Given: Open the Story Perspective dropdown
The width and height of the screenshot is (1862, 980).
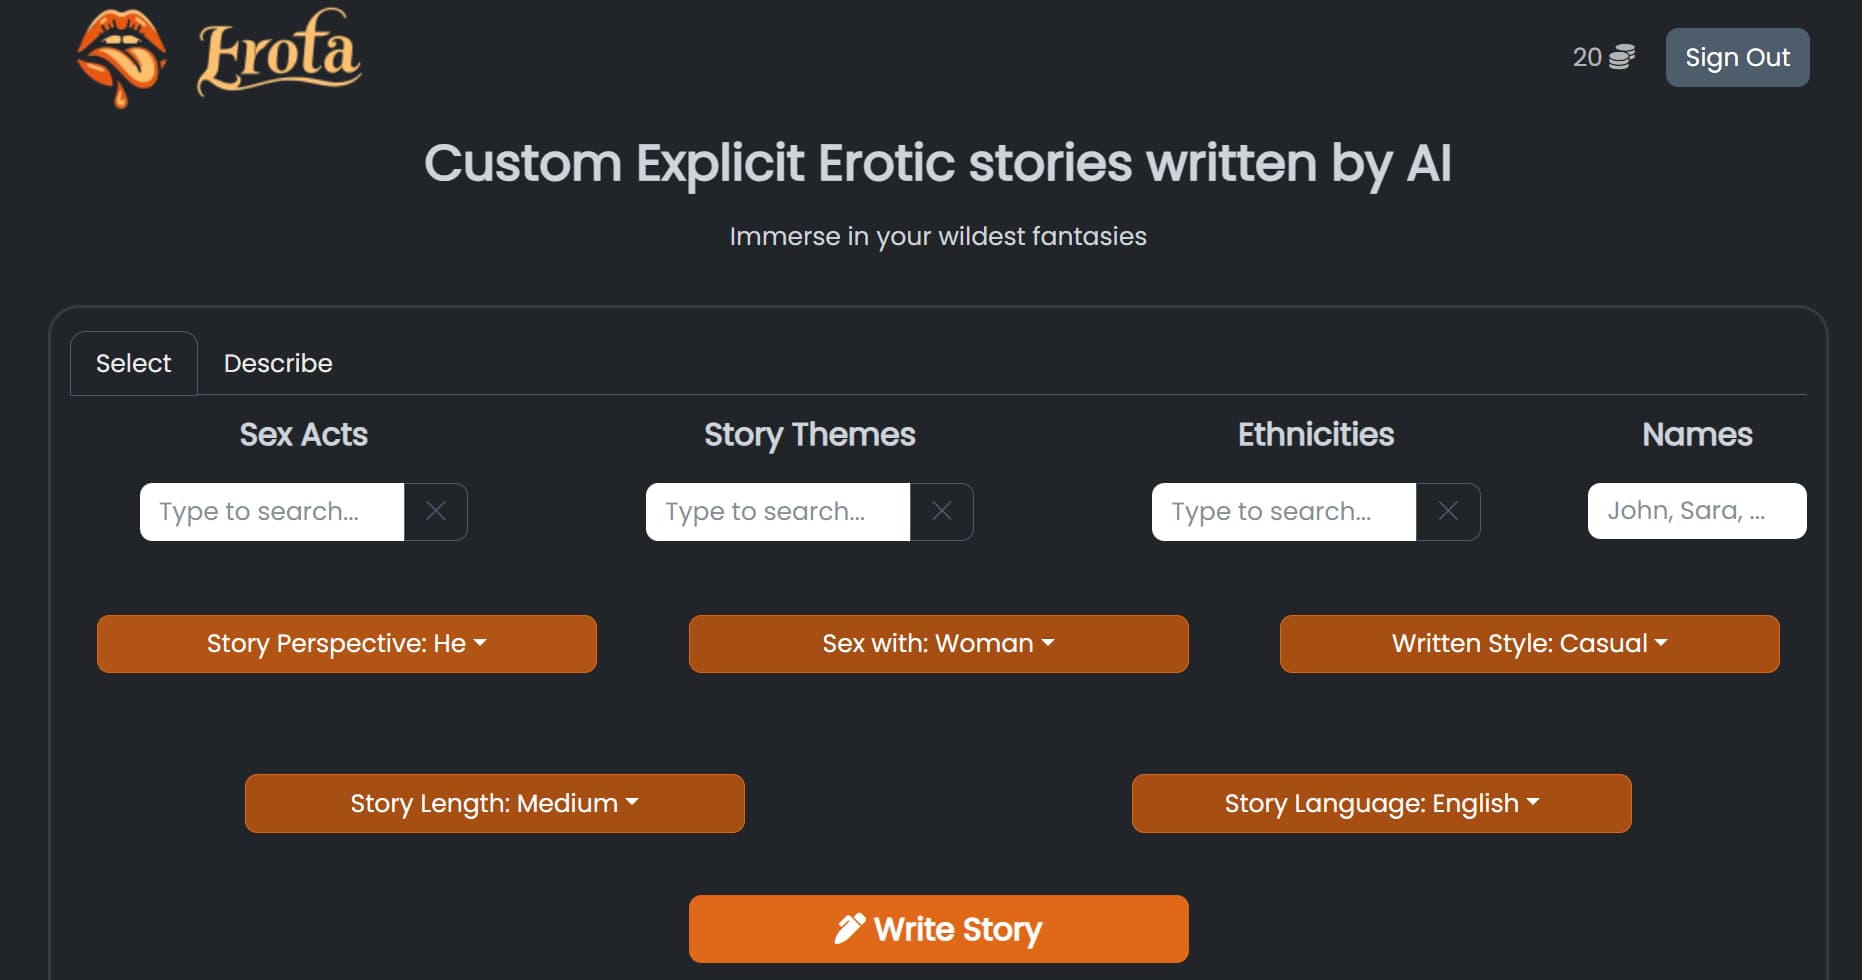Looking at the screenshot, I should coord(347,643).
